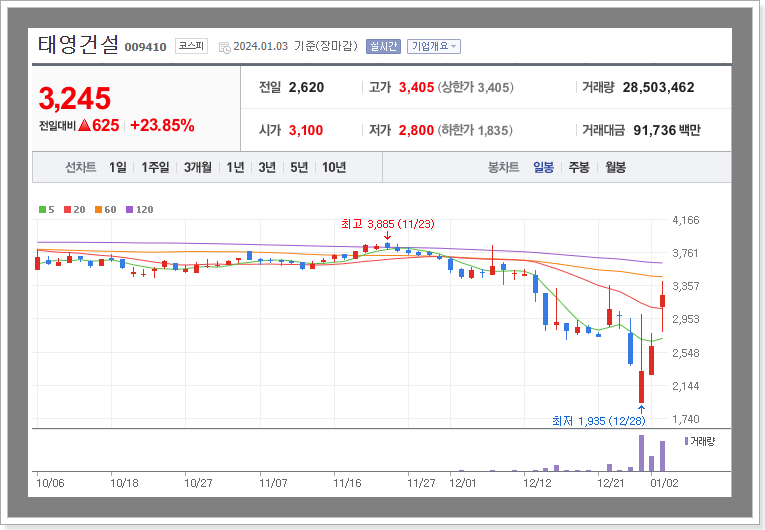Click the purple 거래량 volume legend
This screenshot has height=530, width=765.
pos(700,441)
